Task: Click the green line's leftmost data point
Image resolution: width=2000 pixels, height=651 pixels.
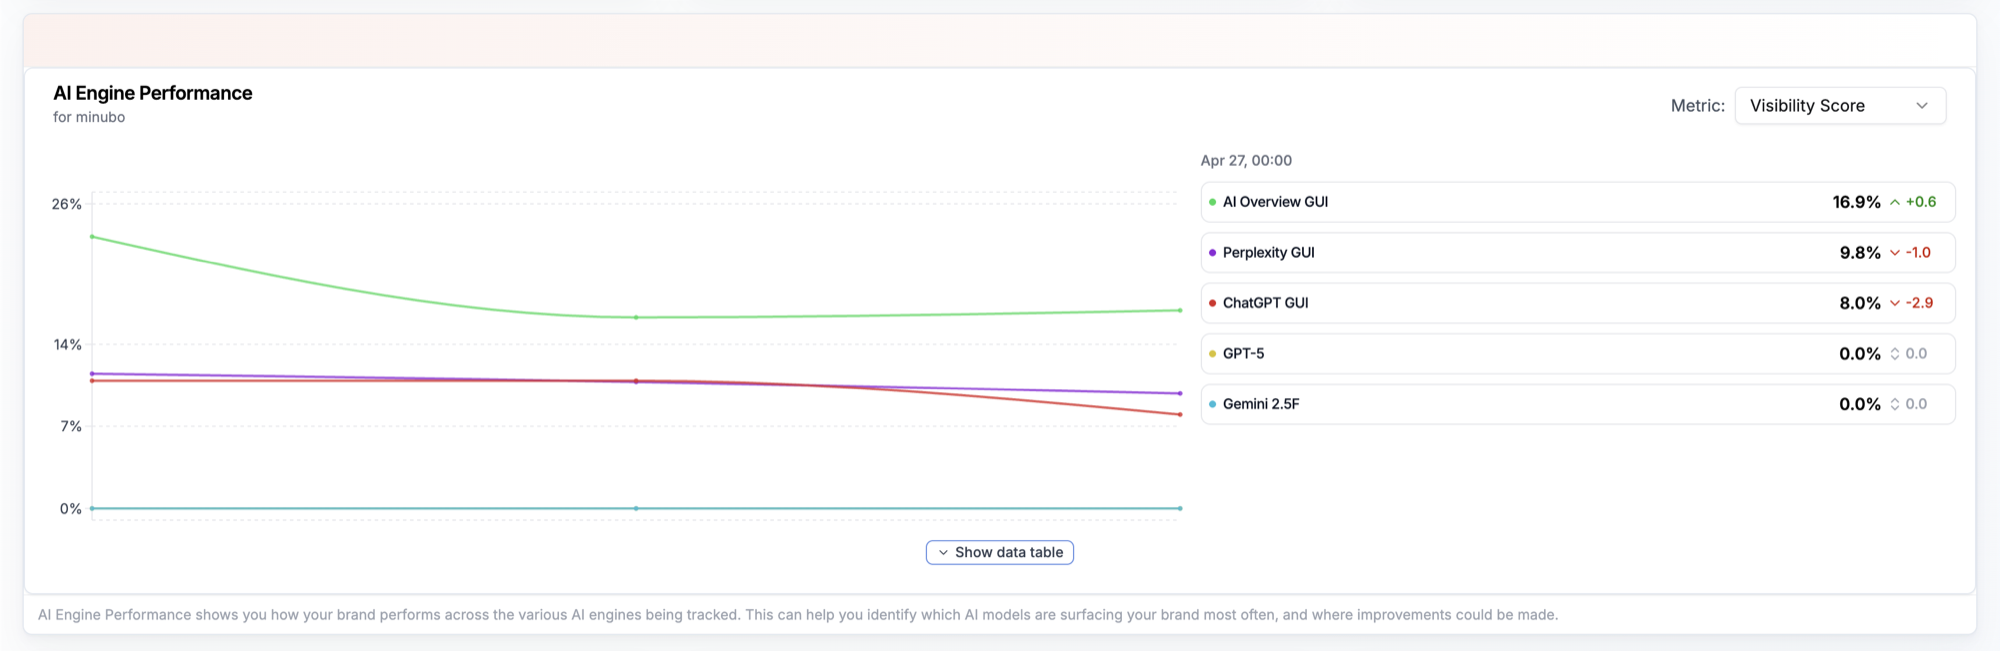Action: 92,237
